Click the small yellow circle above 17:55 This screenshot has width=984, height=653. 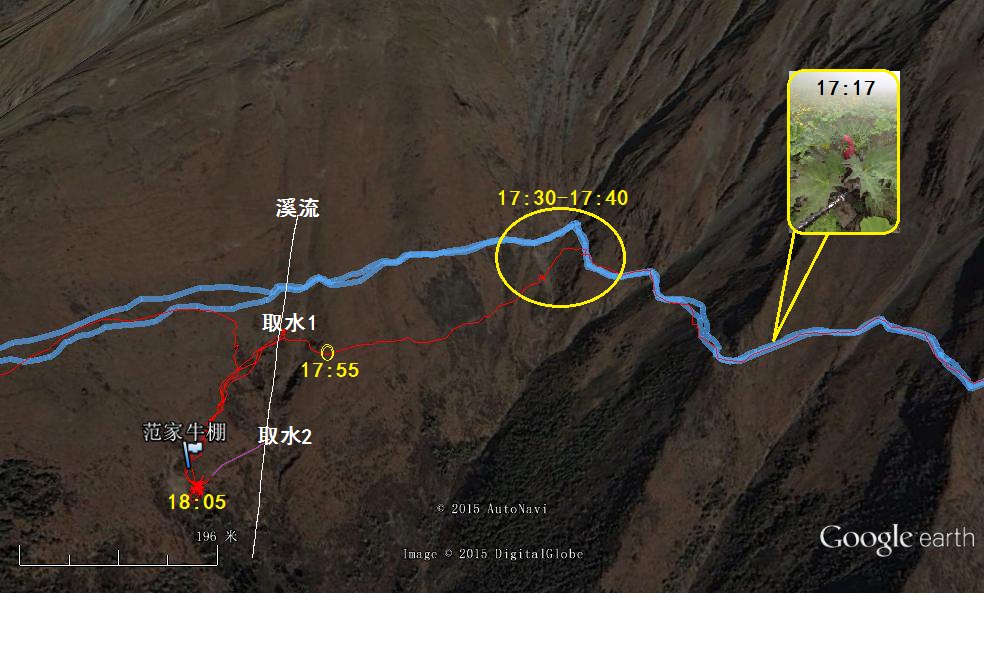click(x=327, y=352)
